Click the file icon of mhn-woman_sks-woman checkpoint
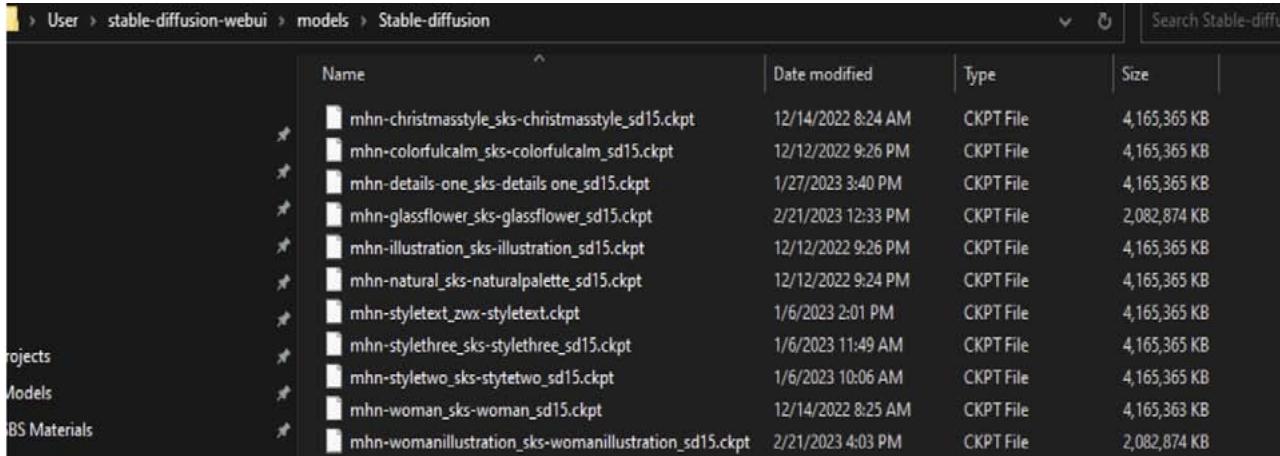Viewport: 1280px width, 456px height. point(335,410)
